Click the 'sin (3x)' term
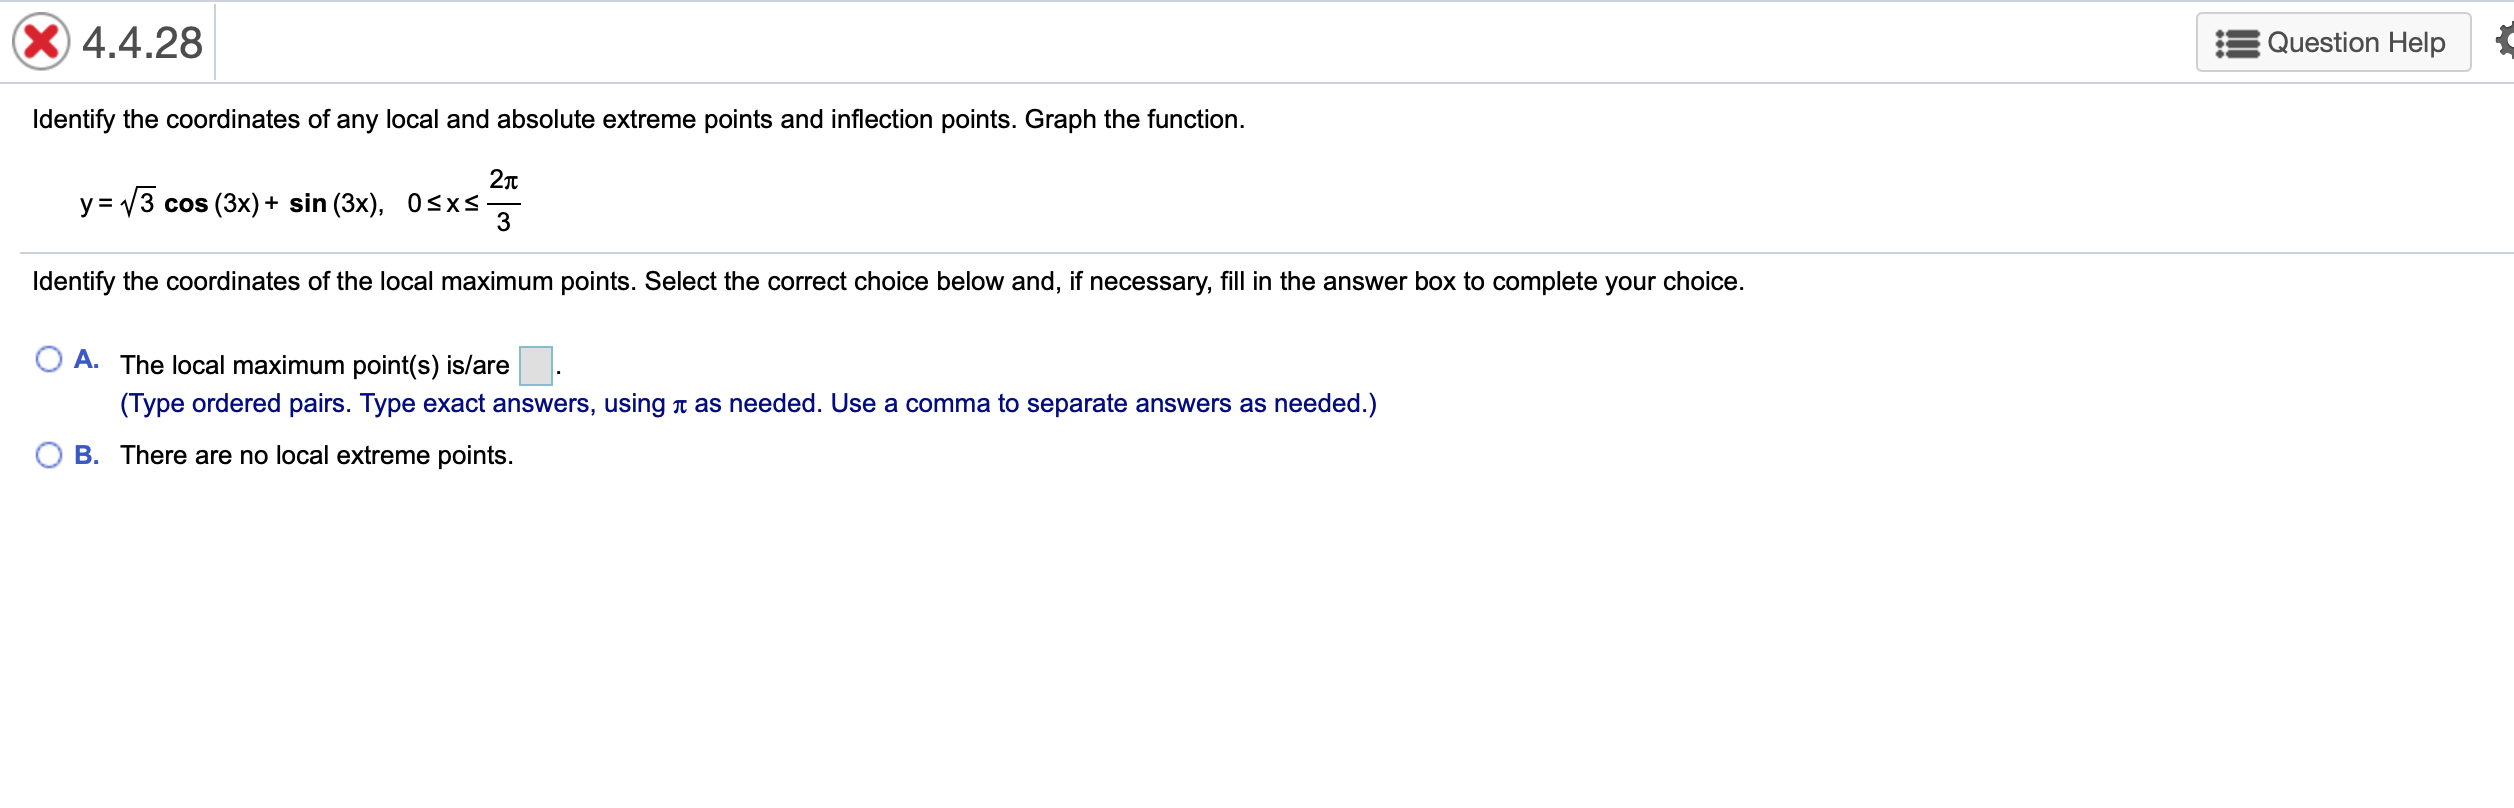 coord(335,204)
